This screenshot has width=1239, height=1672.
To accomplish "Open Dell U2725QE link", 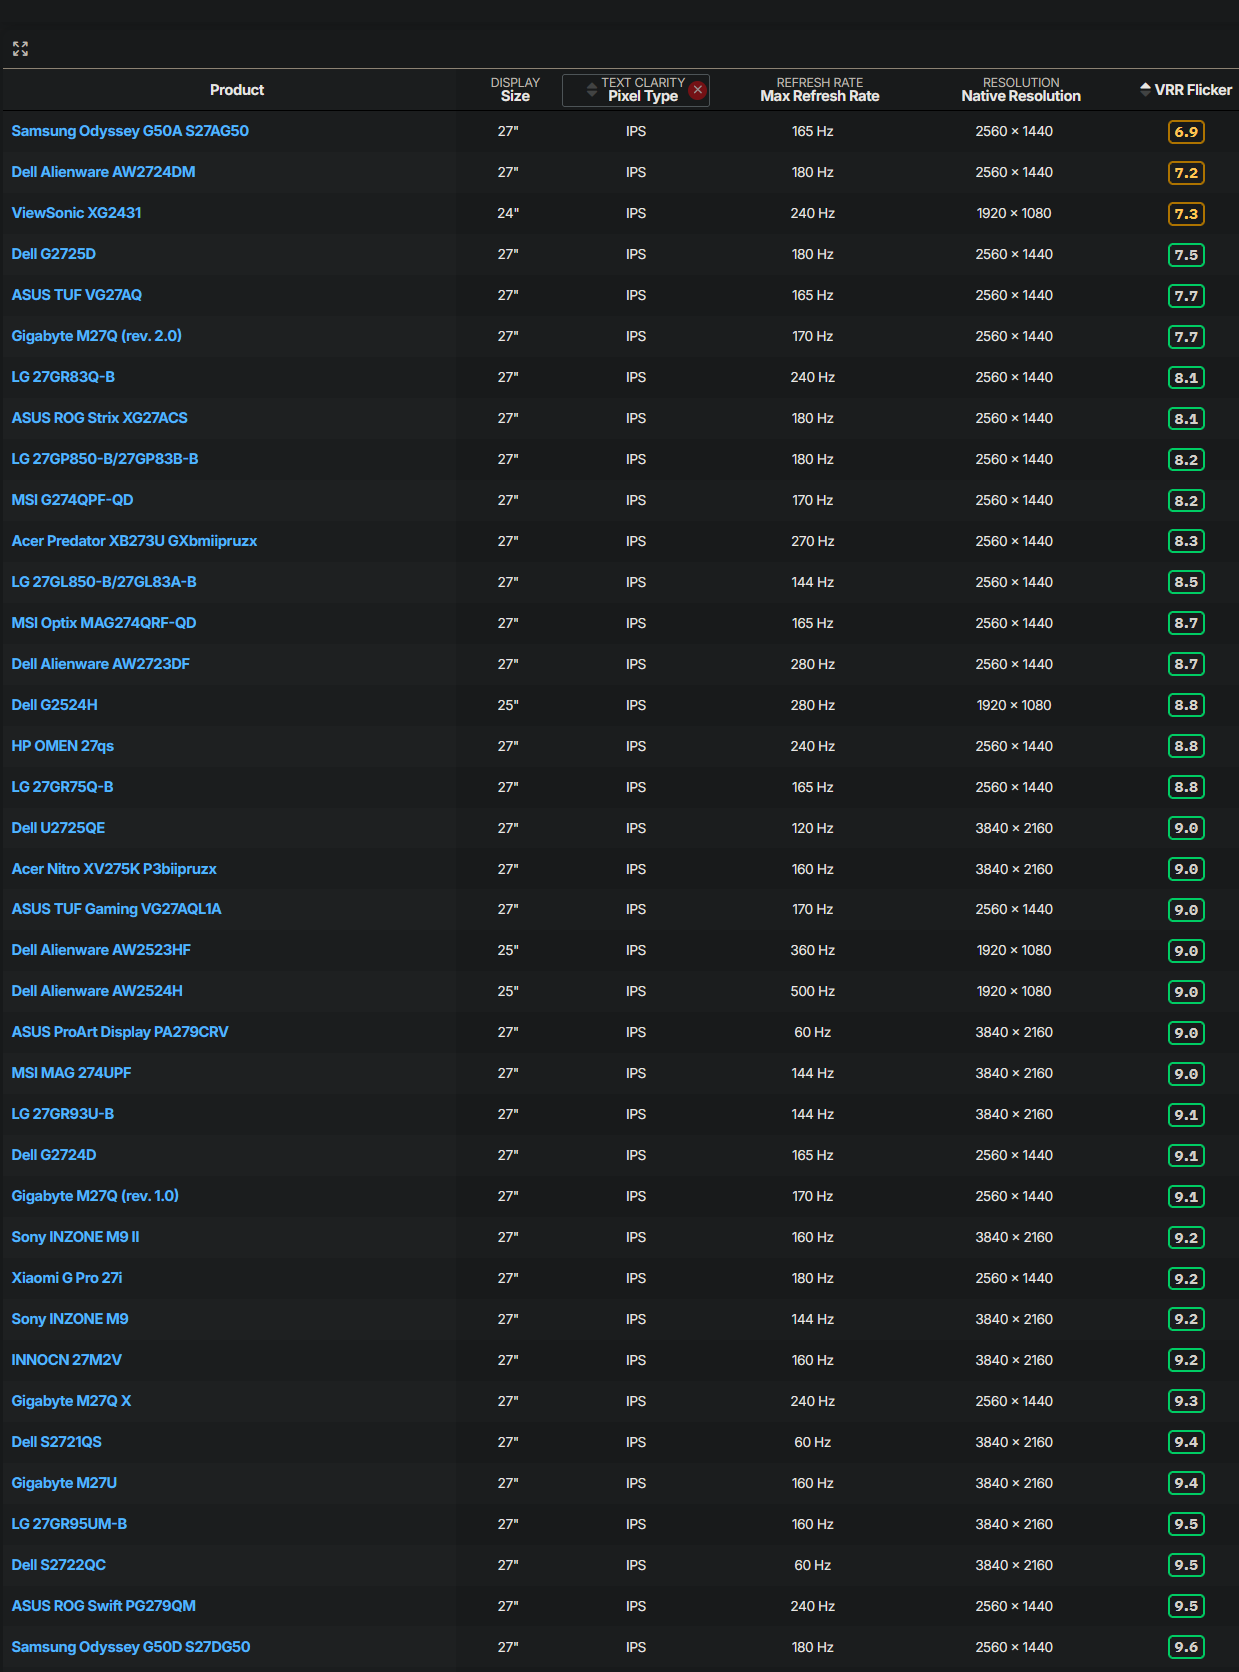I will click(x=58, y=828).
